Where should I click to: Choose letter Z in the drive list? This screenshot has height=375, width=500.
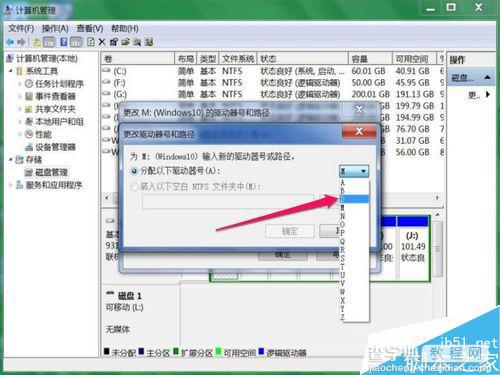point(354,317)
